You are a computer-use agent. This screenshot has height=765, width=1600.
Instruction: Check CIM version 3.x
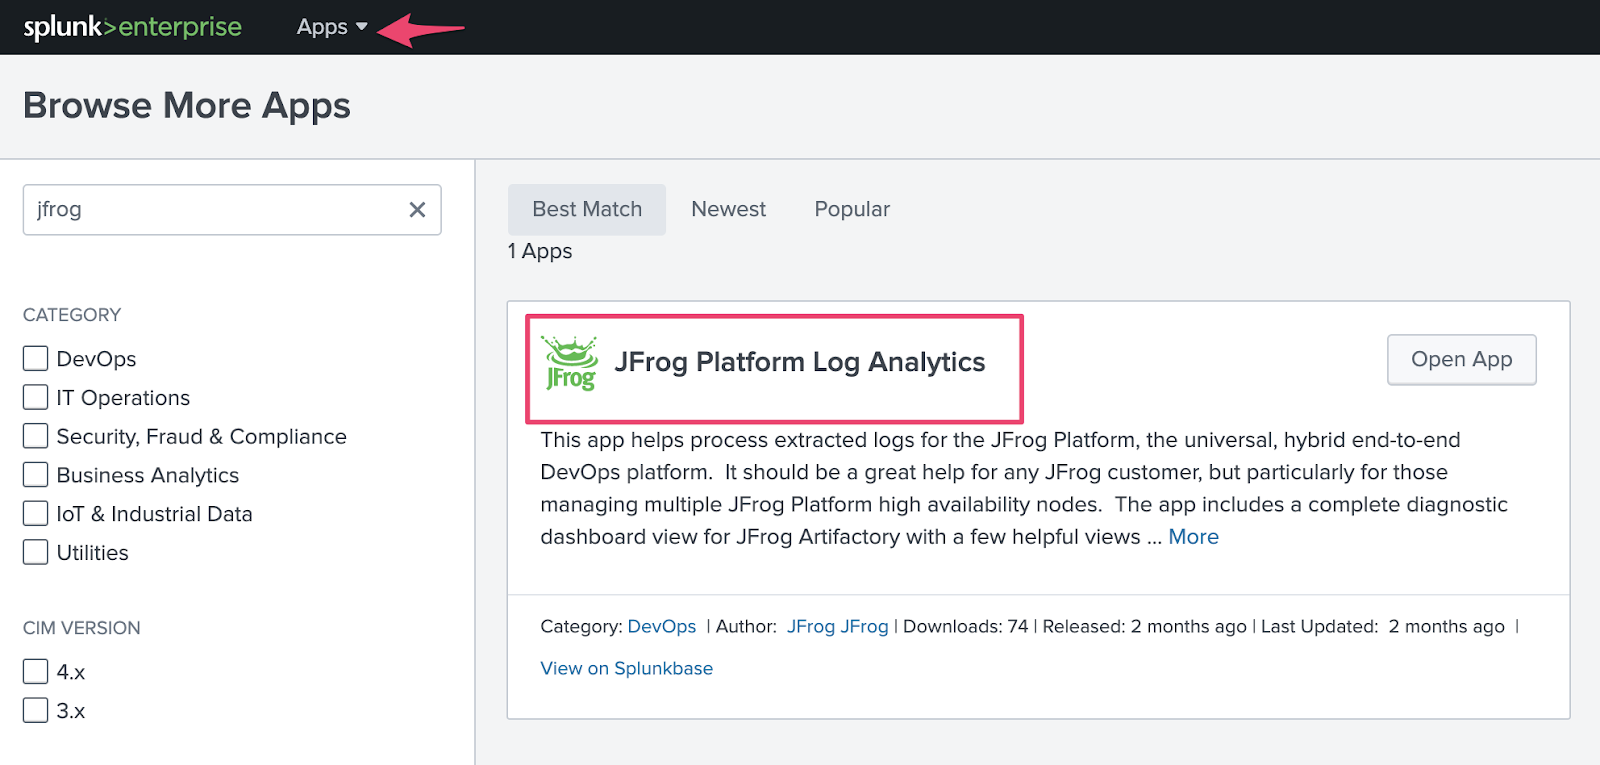pos(36,711)
